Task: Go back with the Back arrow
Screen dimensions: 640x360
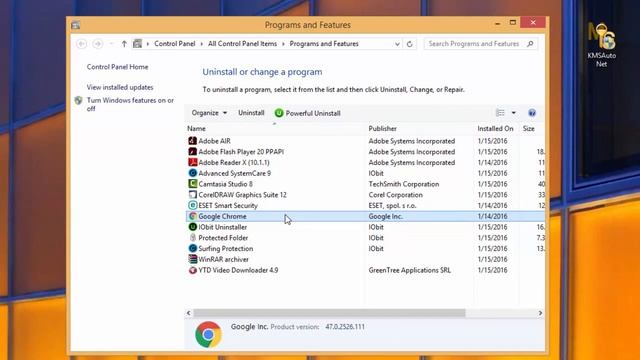Action: 81,44
